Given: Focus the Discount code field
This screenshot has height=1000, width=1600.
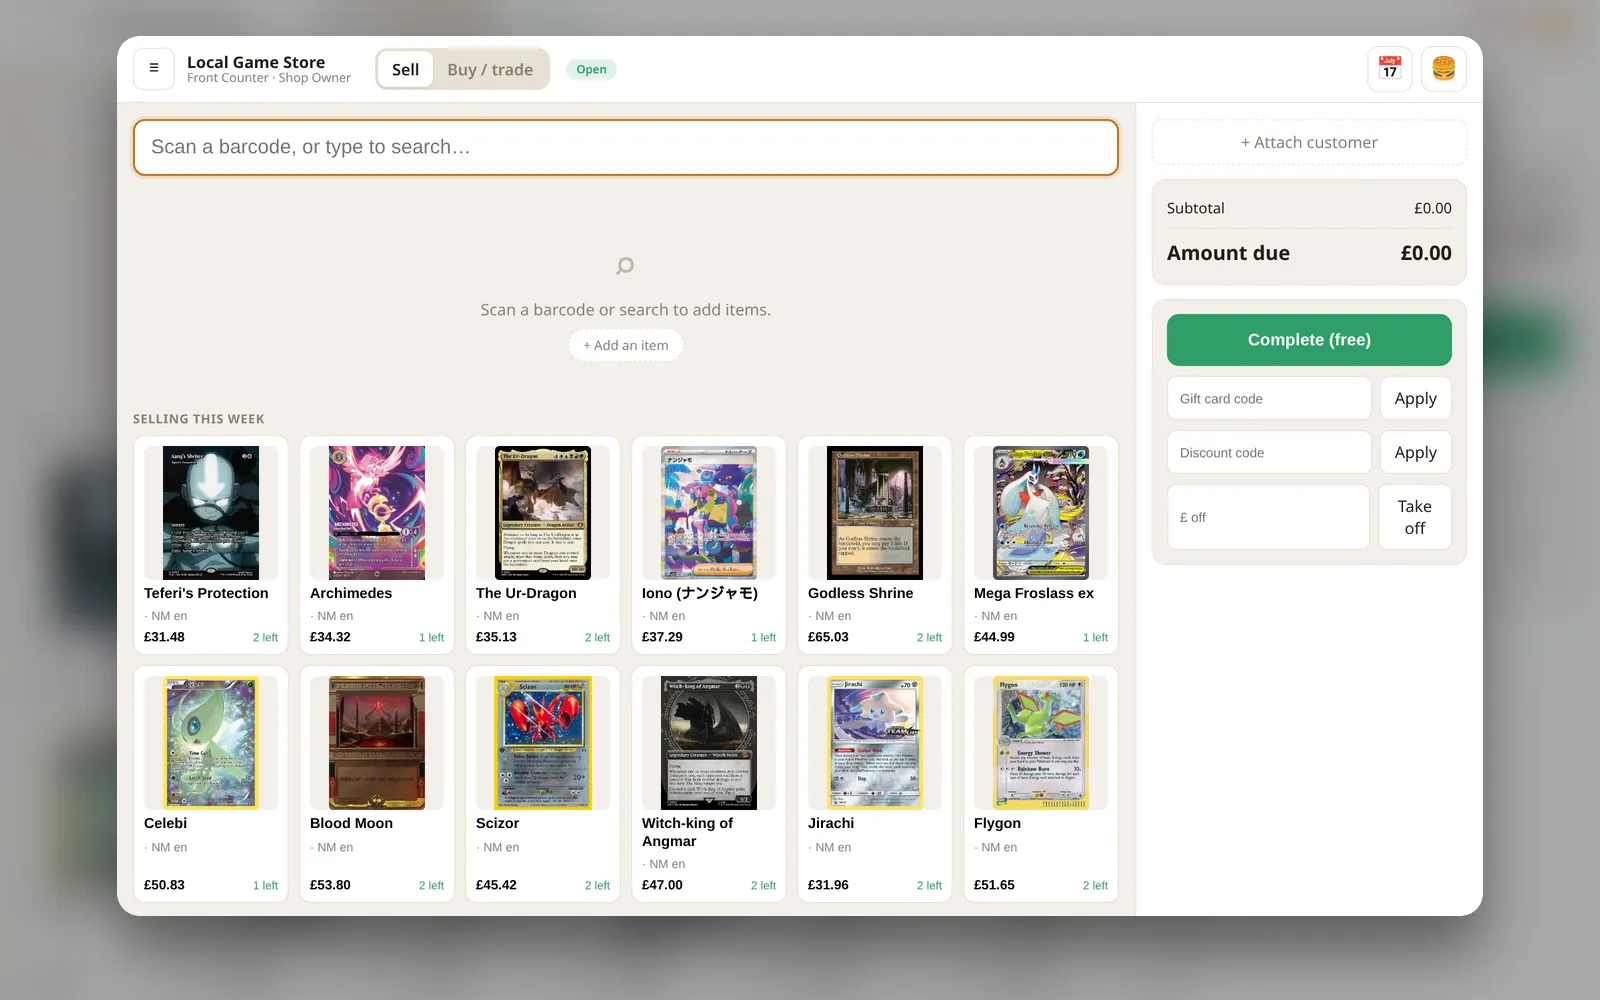Looking at the screenshot, I should click(x=1269, y=452).
